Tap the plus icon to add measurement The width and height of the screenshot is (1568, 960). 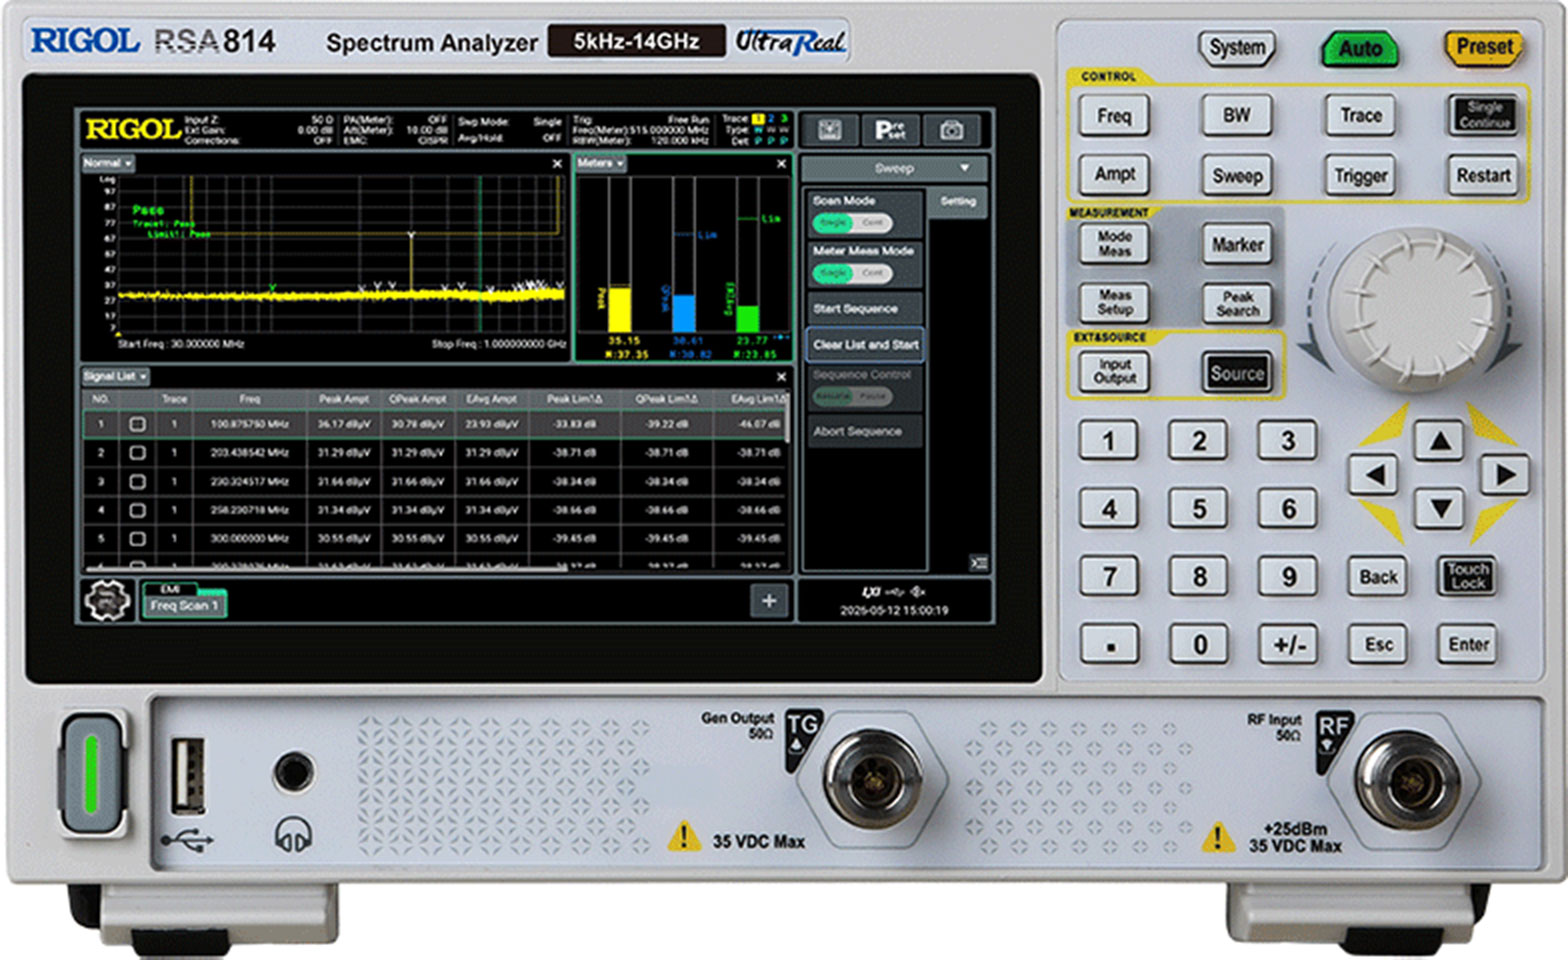[x=768, y=601]
